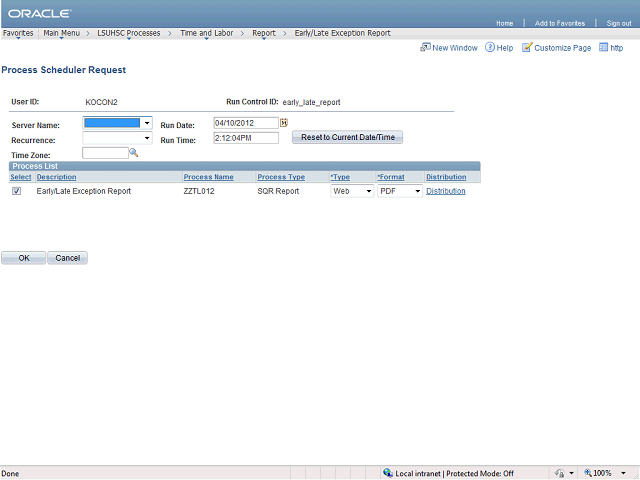Click the Cancel button

(67, 258)
